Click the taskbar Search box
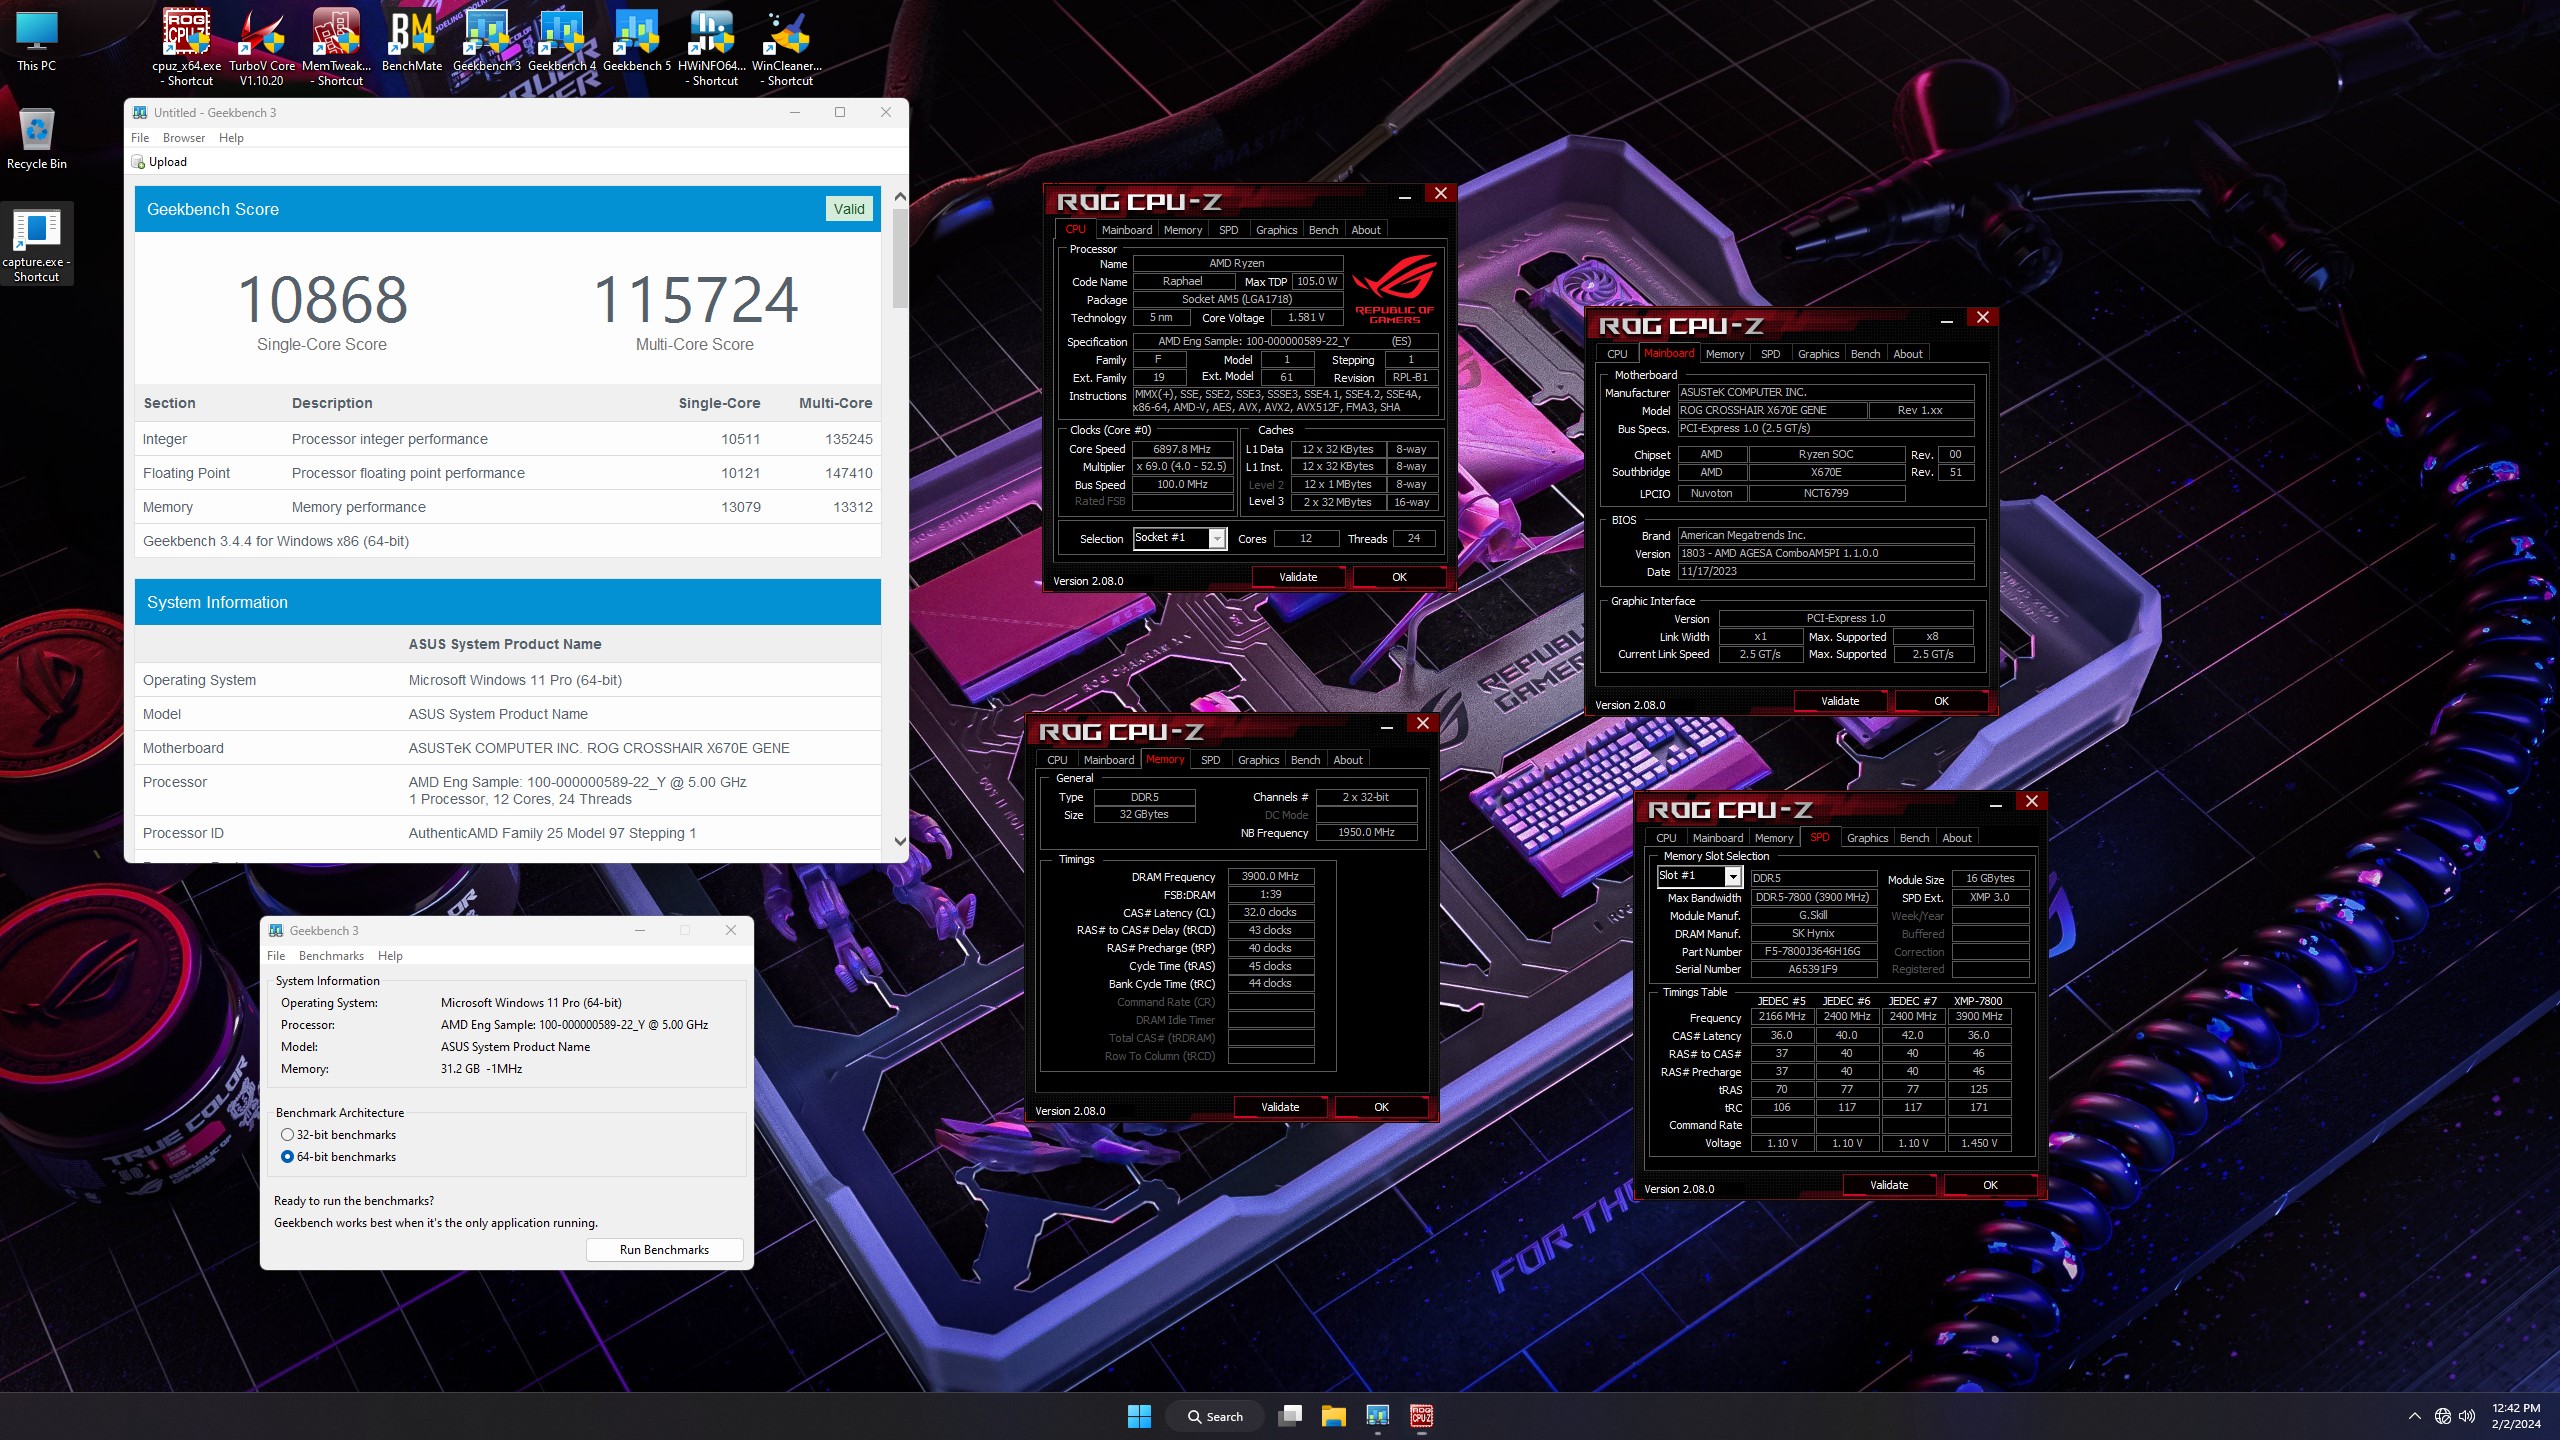Screen dimensions: 2560x1440 [x=1215, y=1416]
